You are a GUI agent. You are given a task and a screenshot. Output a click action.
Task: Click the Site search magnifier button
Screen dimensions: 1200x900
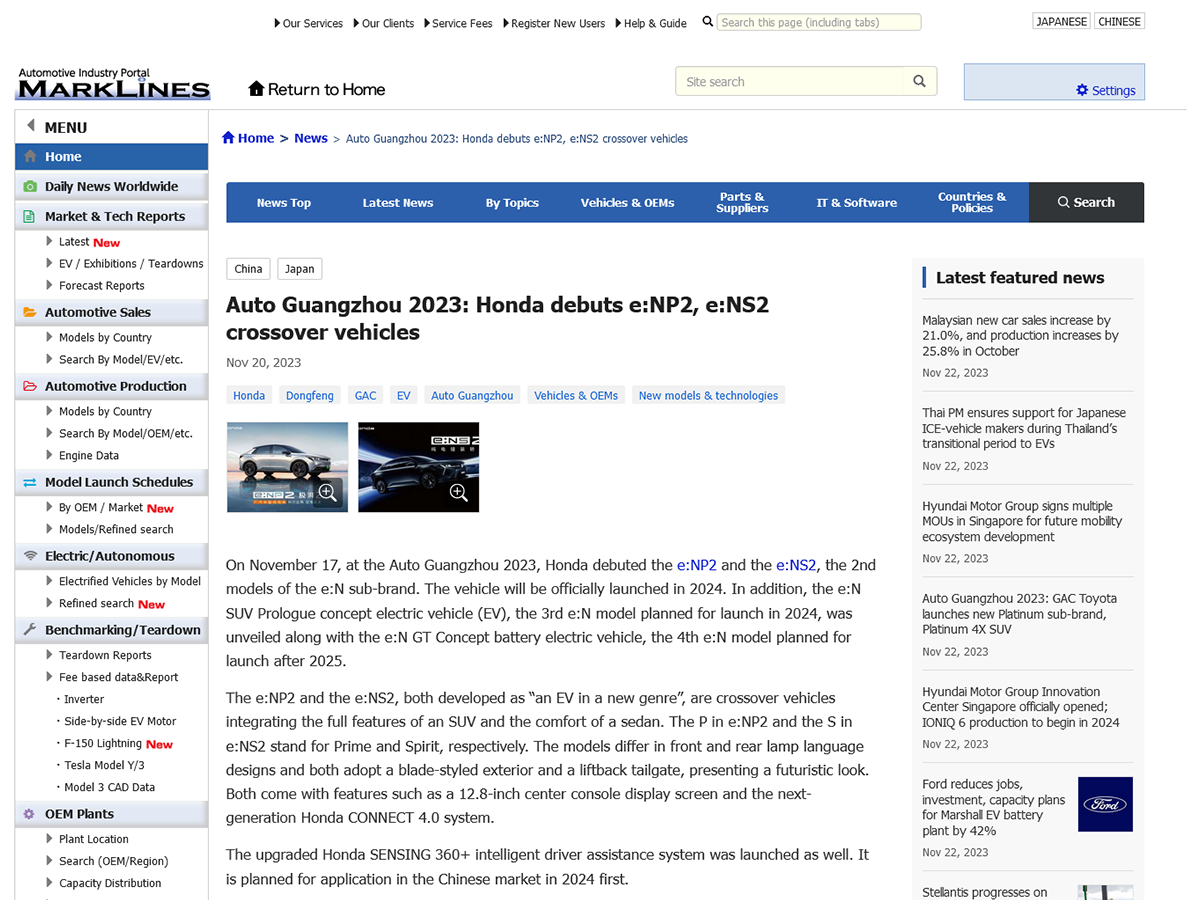920,82
